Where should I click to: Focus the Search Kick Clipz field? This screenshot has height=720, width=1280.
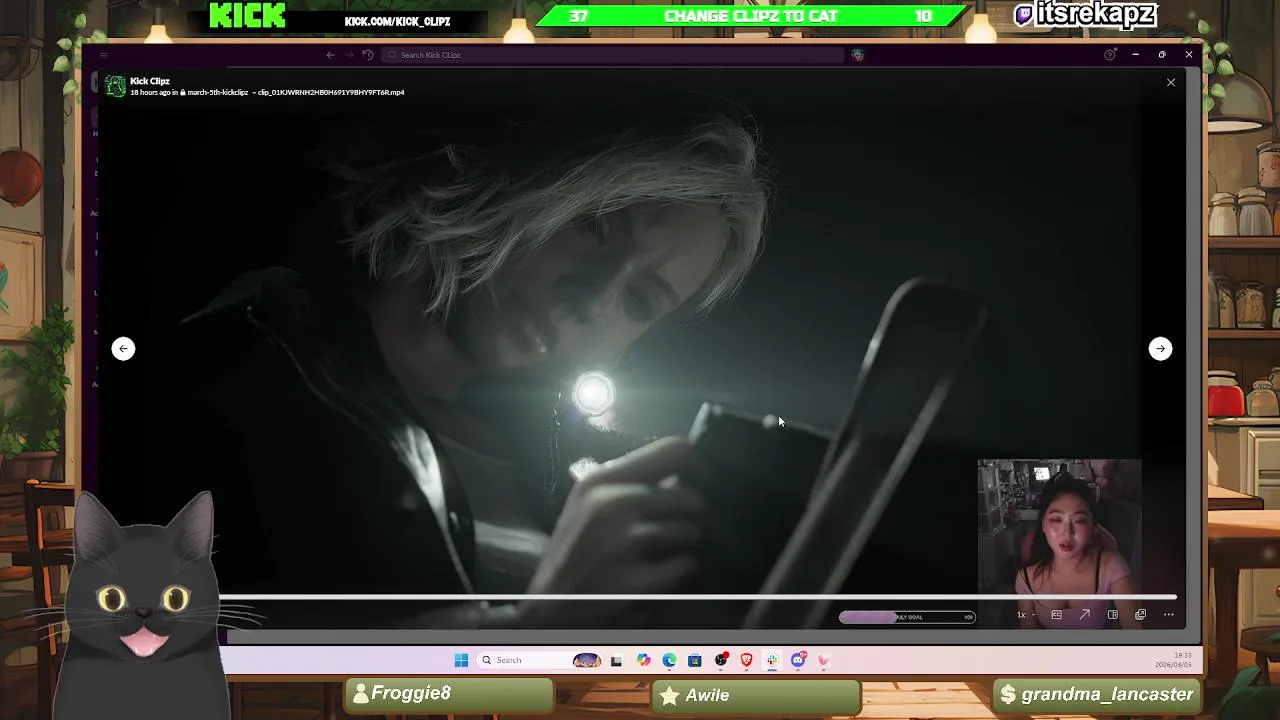(613, 55)
